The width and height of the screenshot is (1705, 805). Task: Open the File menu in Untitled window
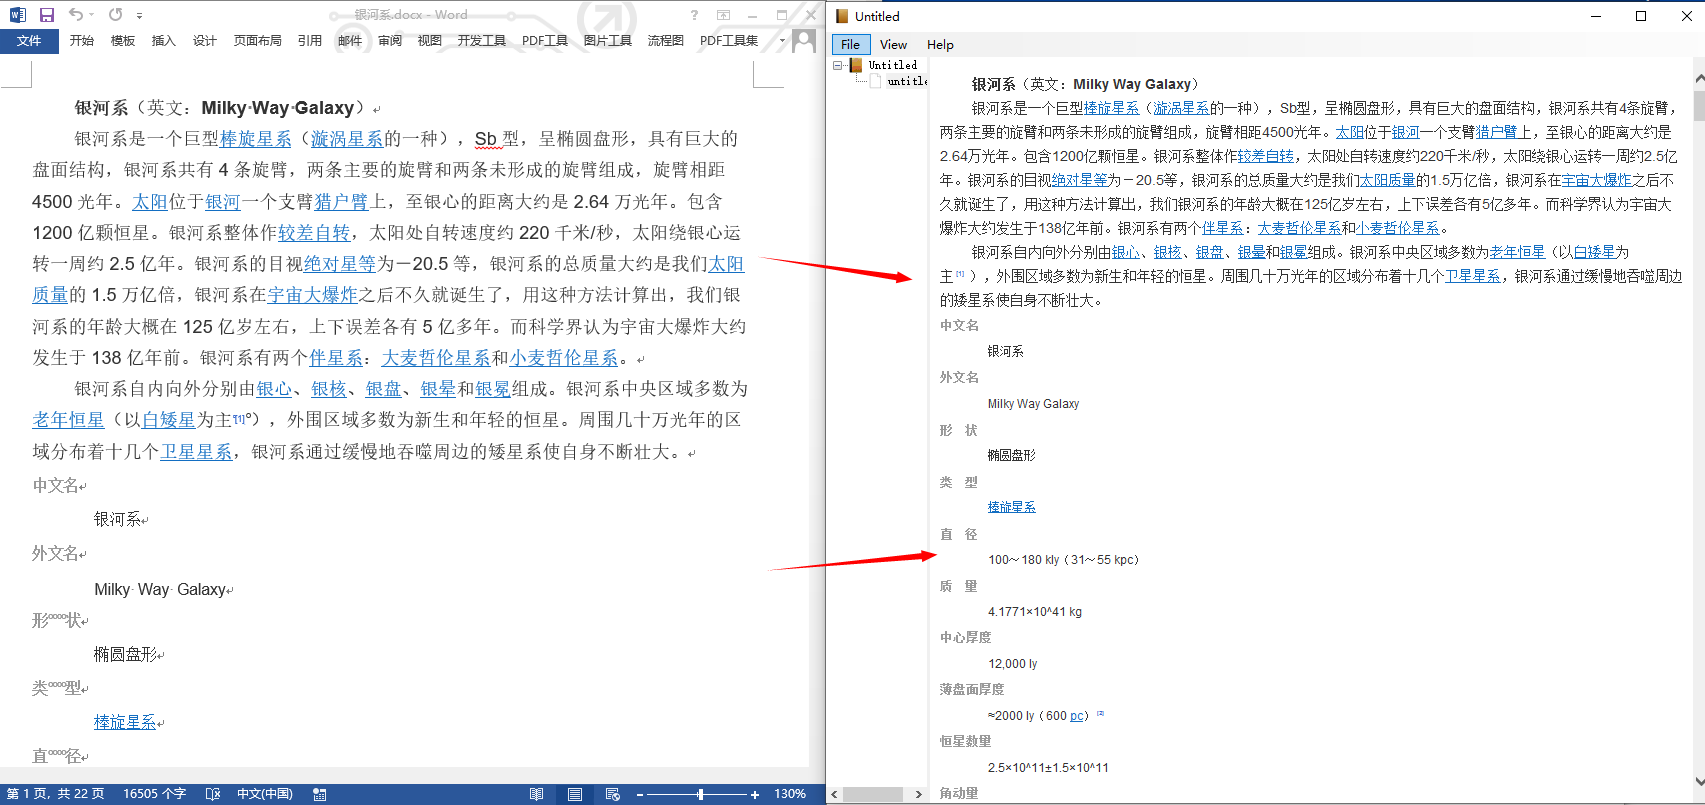[850, 45]
